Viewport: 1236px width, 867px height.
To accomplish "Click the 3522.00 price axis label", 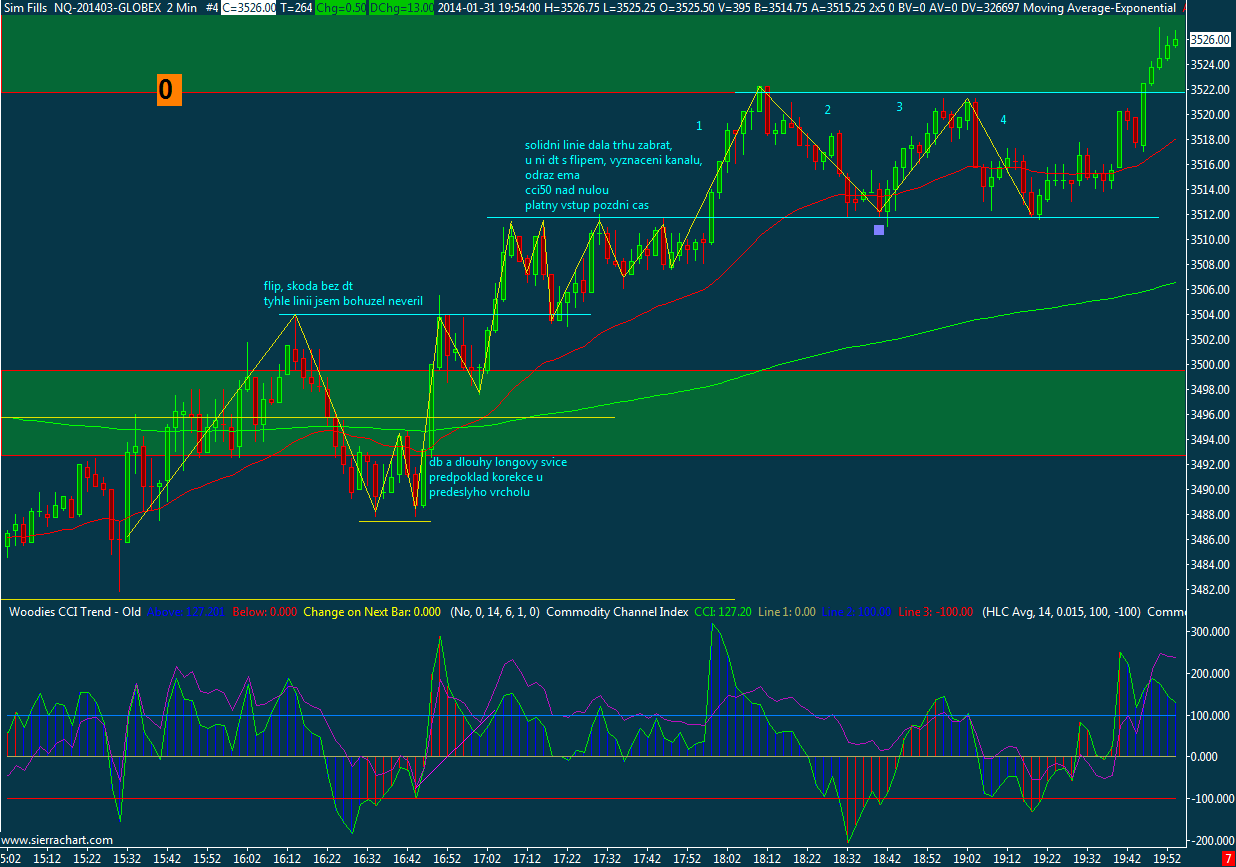I will click(x=1210, y=90).
